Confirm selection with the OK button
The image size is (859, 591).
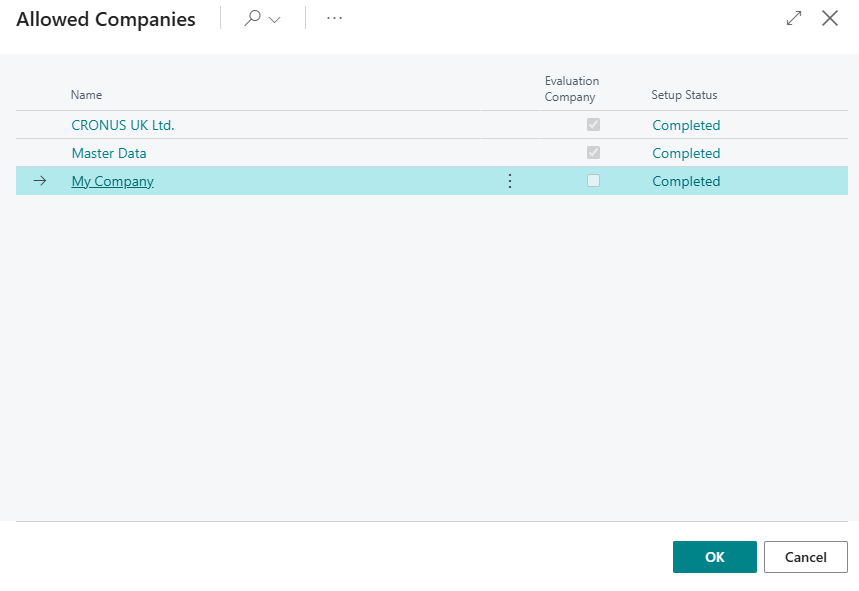tap(714, 557)
